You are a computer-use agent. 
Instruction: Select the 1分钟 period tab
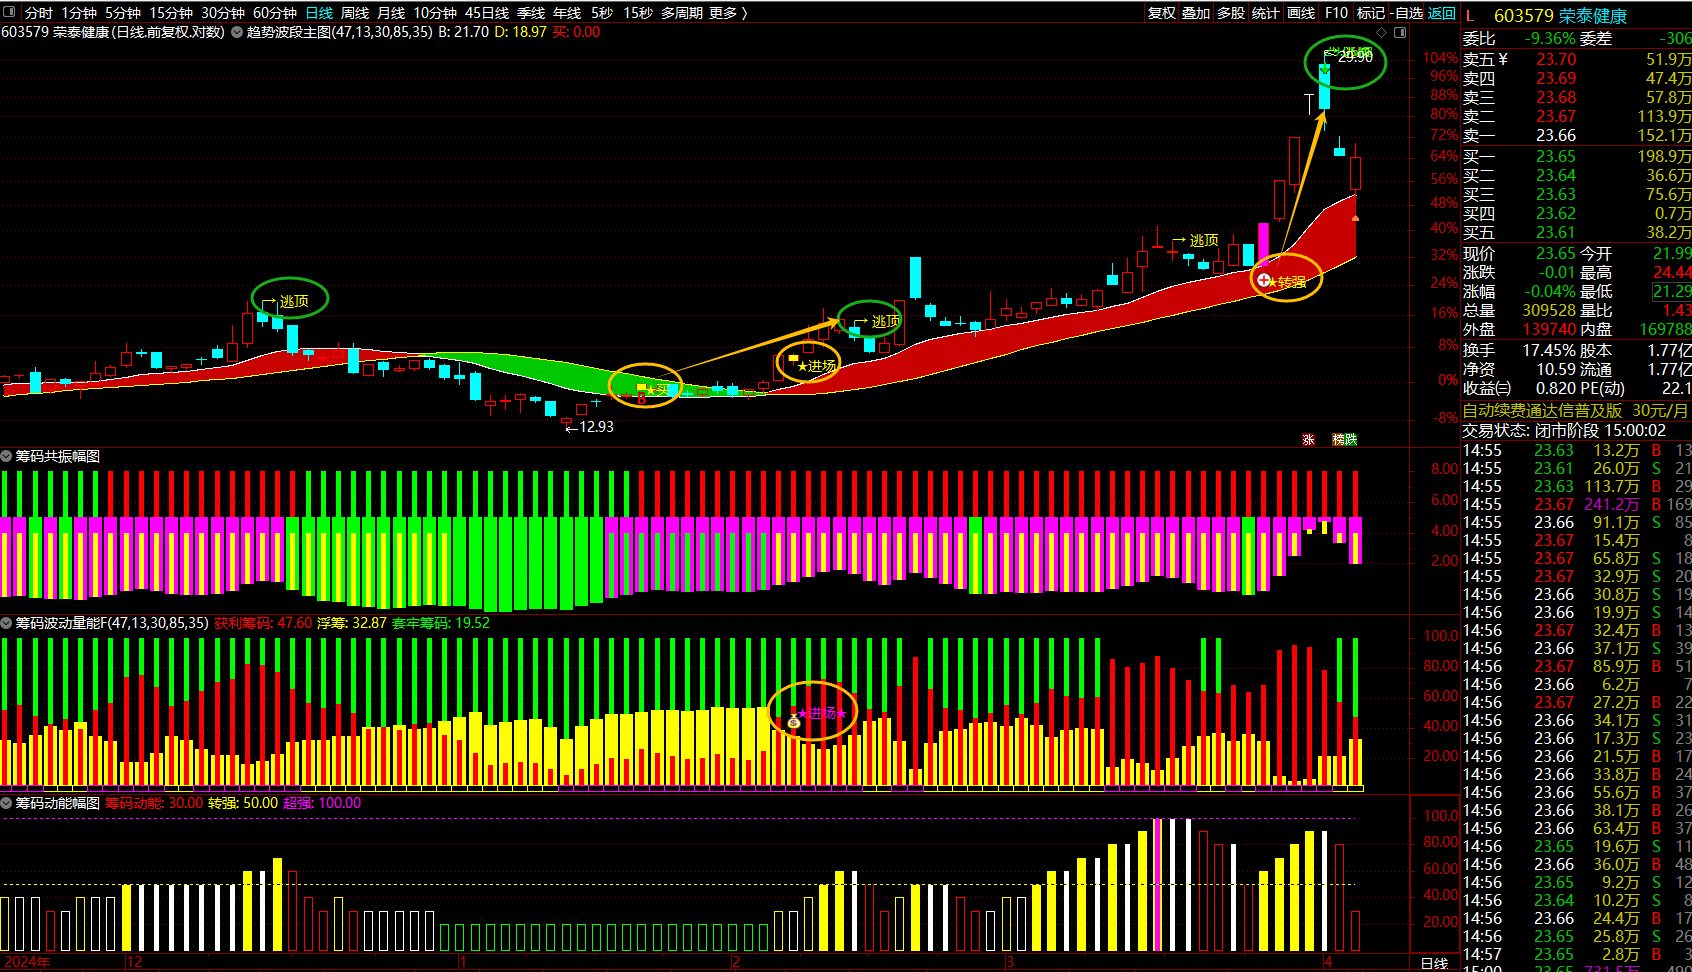(x=79, y=13)
